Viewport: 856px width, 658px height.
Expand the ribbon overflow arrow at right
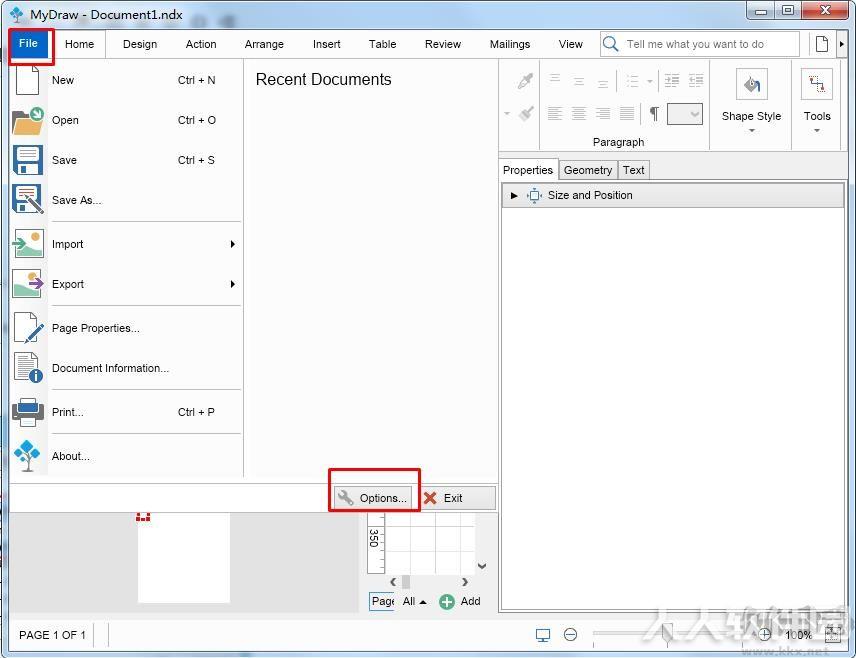842,44
